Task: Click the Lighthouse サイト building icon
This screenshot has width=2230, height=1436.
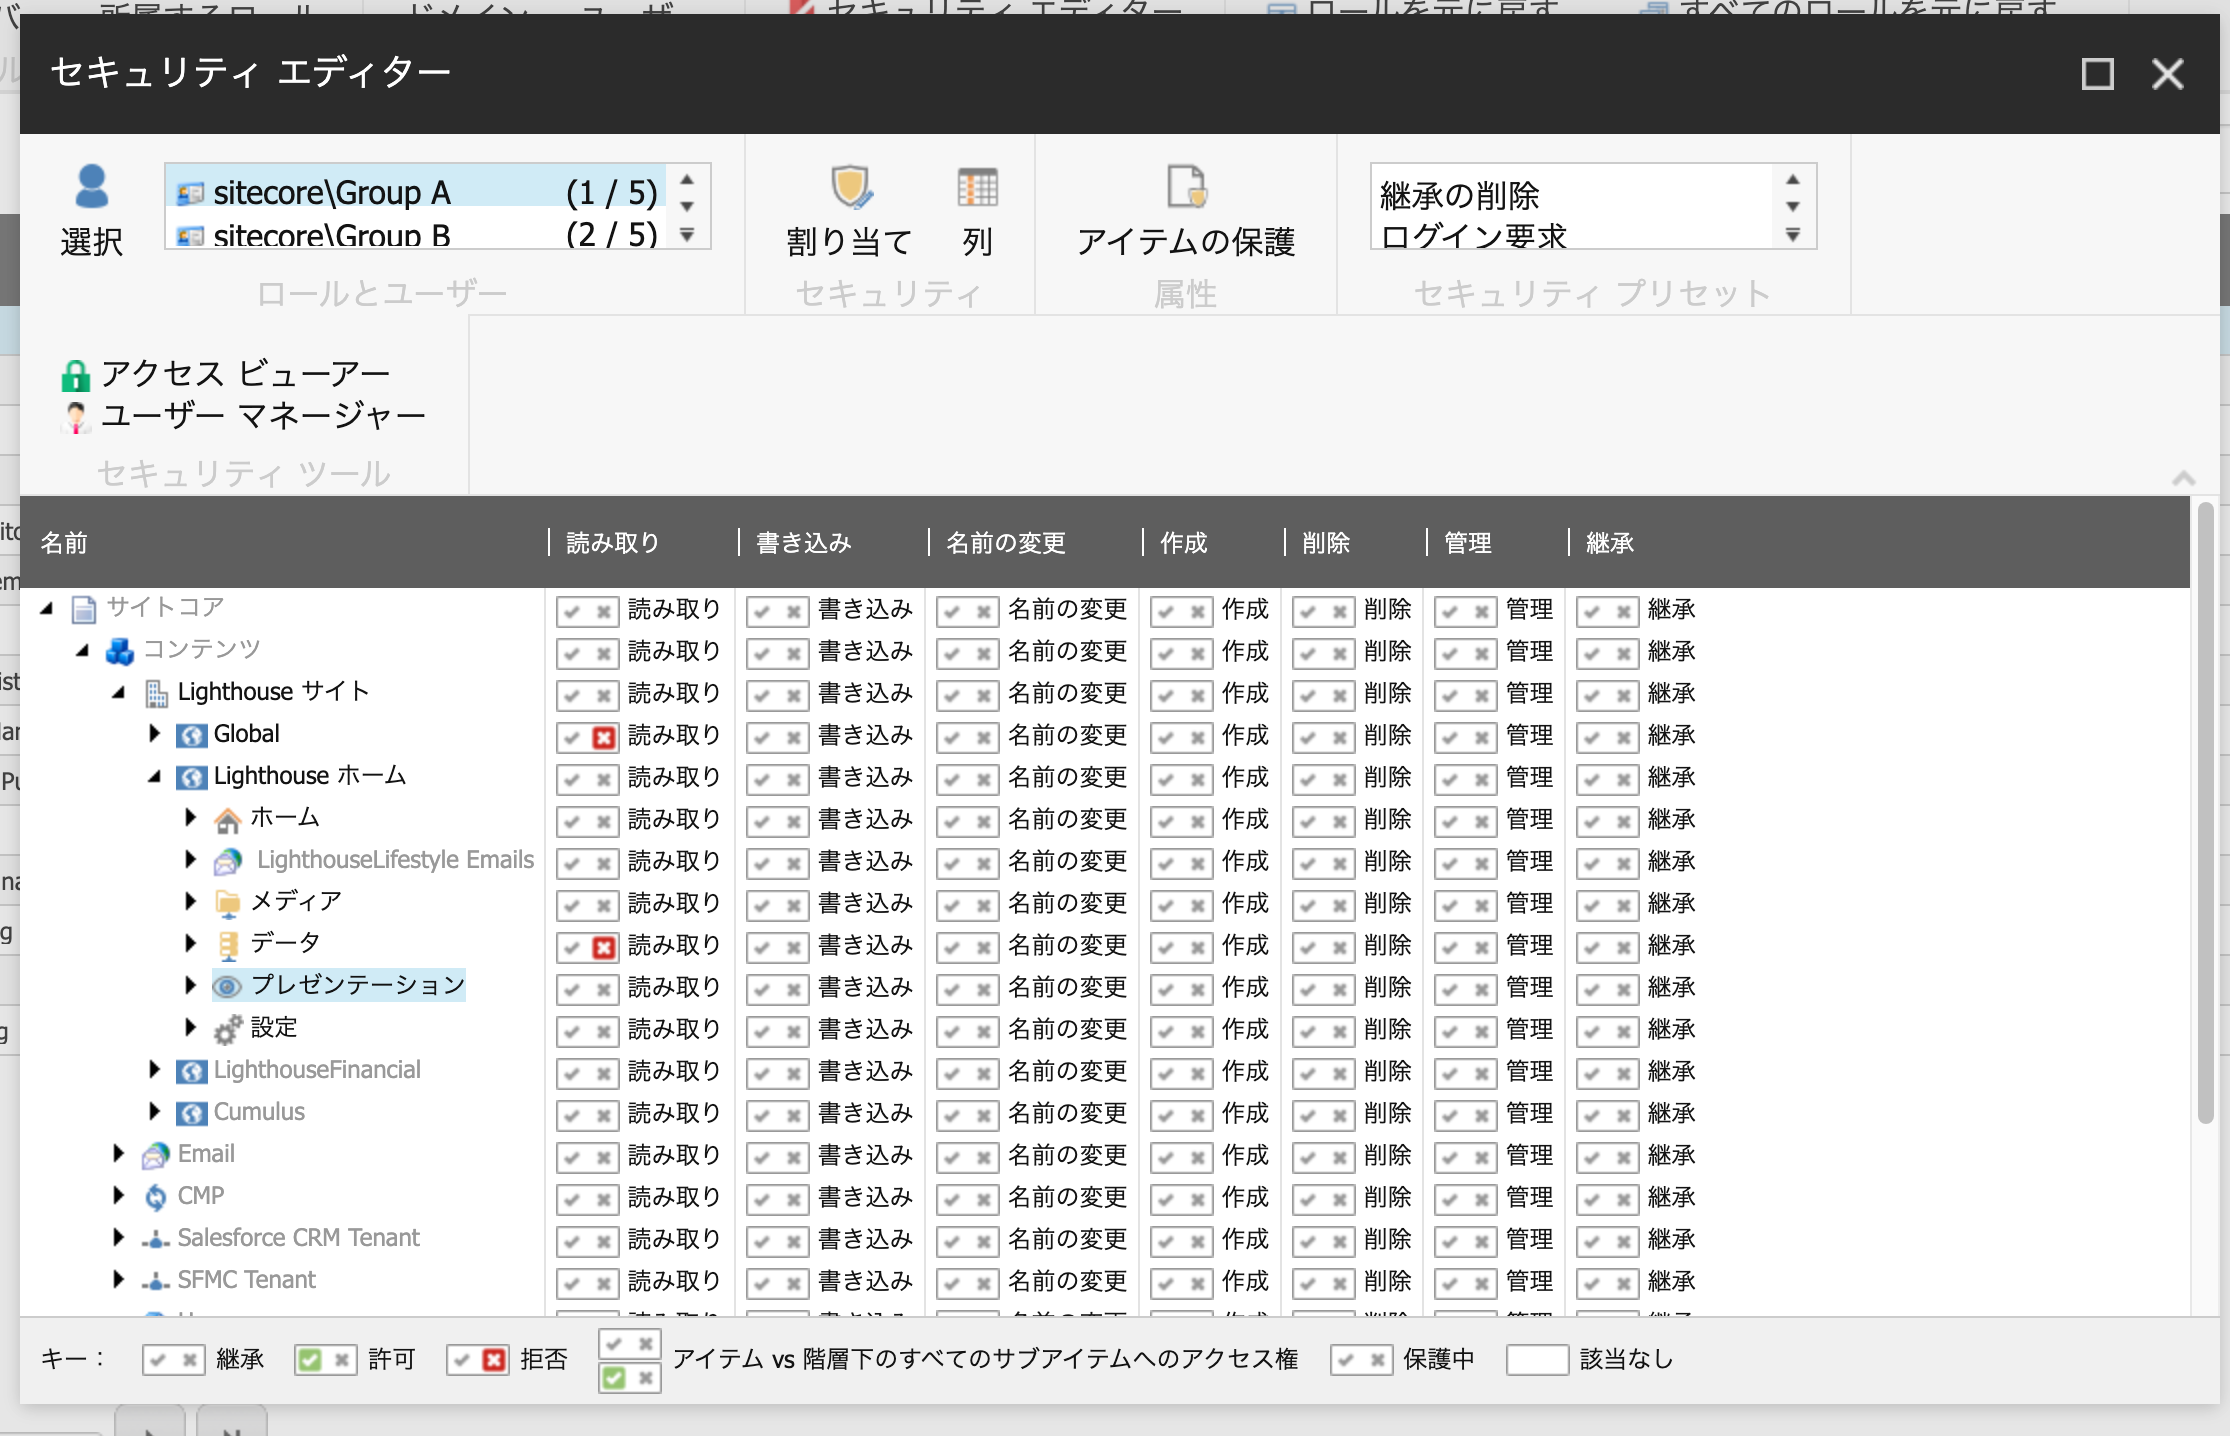Action: tap(156, 693)
